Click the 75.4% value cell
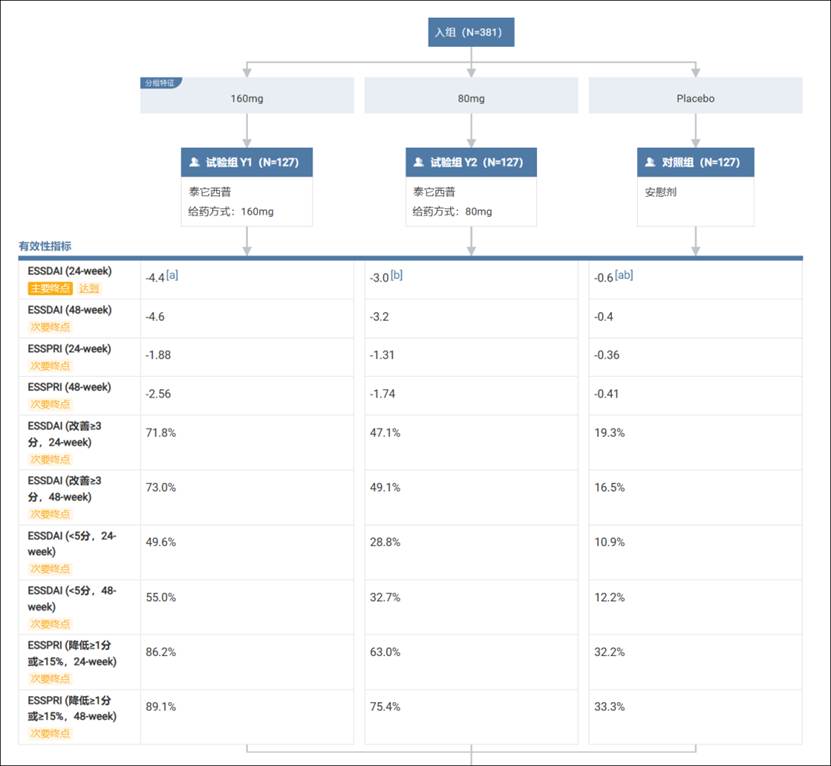This screenshot has height=766, width=831. (471, 717)
